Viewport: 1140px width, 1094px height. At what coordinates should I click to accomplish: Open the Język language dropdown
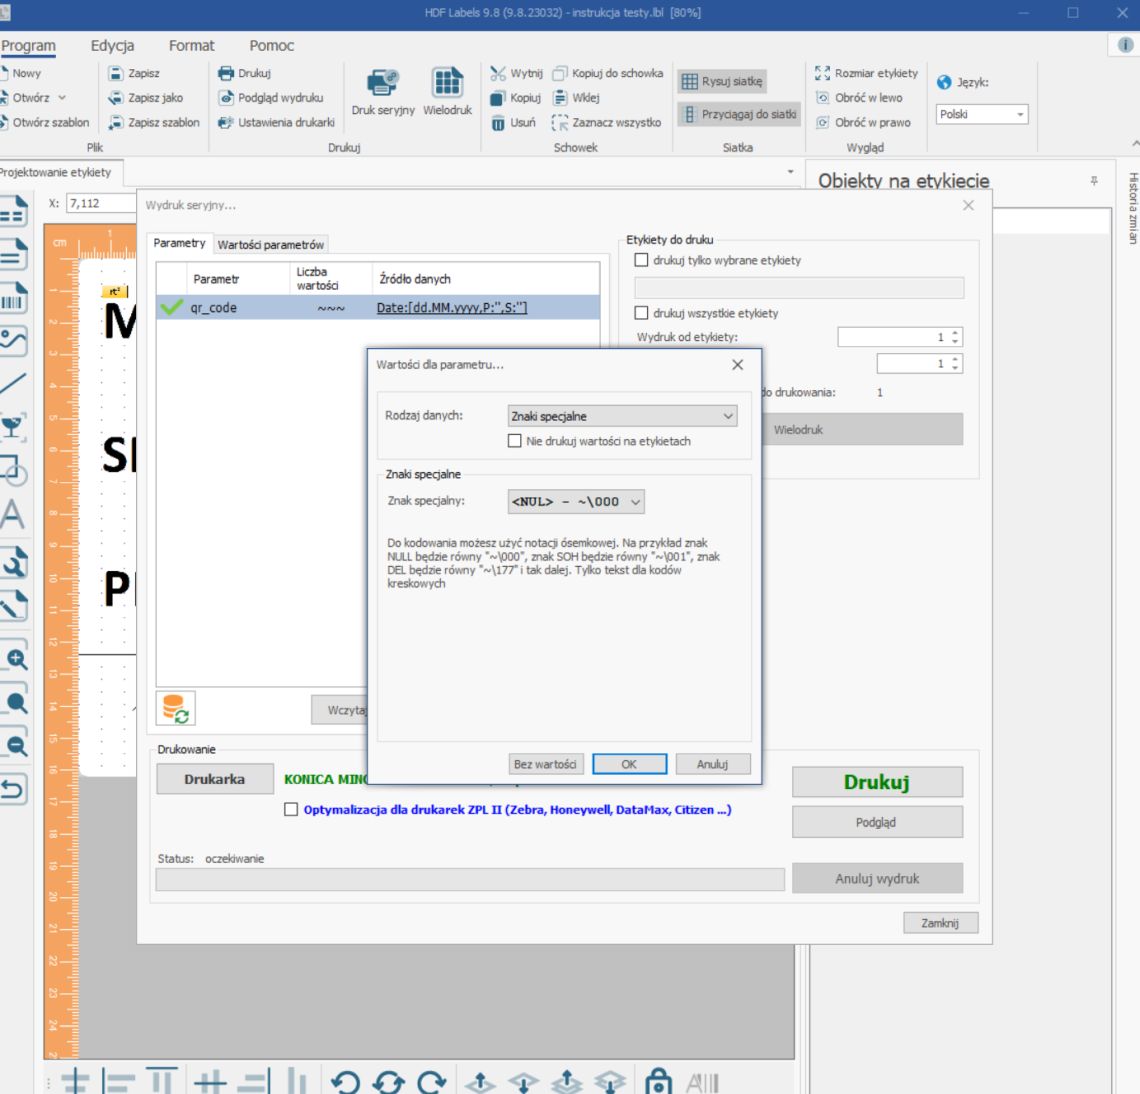pyautogui.click(x=982, y=114)
